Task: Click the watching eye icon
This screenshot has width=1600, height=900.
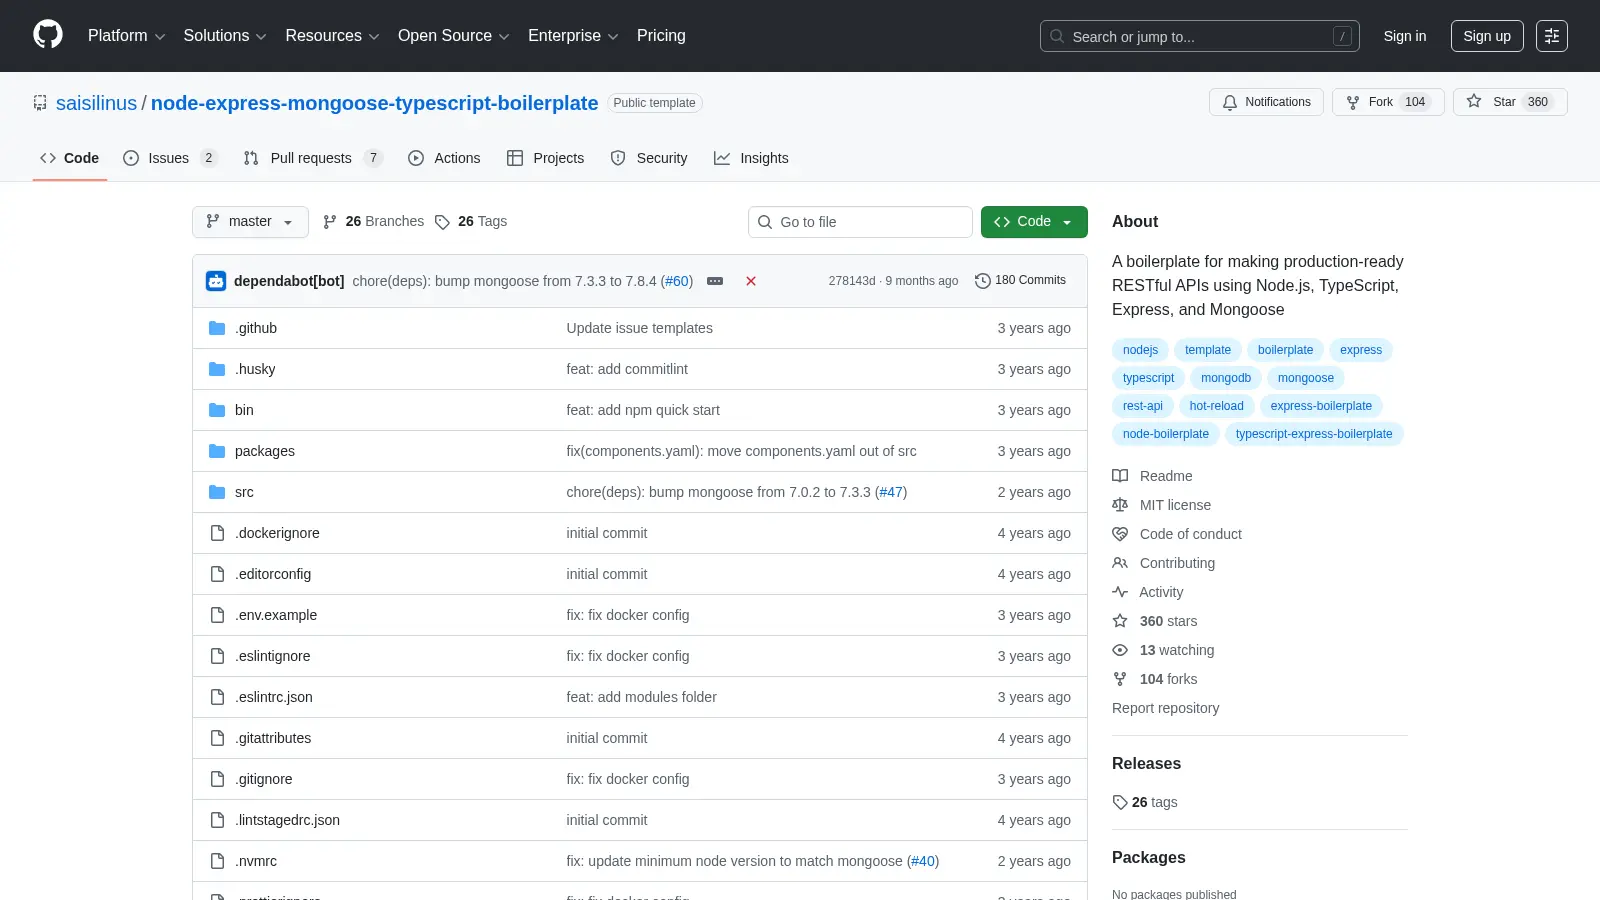Action: pyautogui.click(x=1120, y=650)
